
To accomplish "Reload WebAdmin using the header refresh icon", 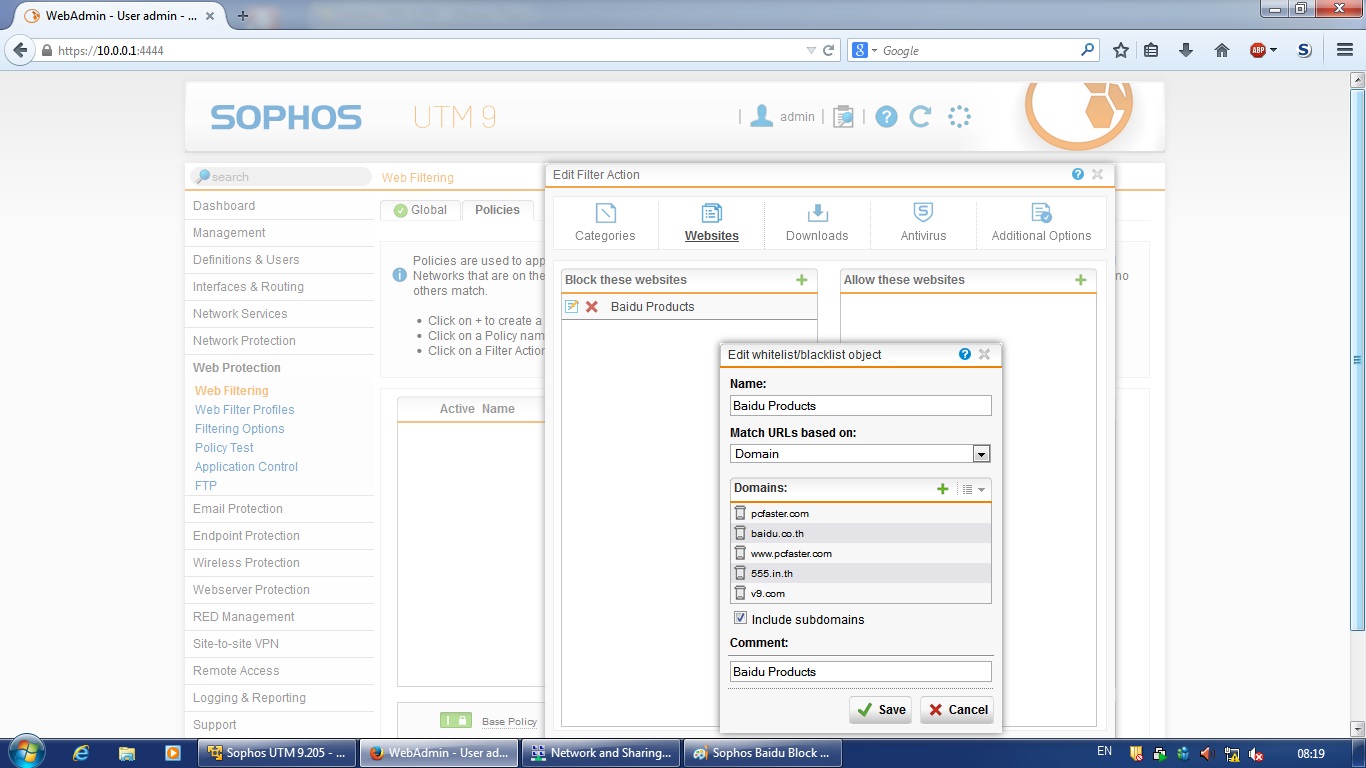I will coord(921,117).
